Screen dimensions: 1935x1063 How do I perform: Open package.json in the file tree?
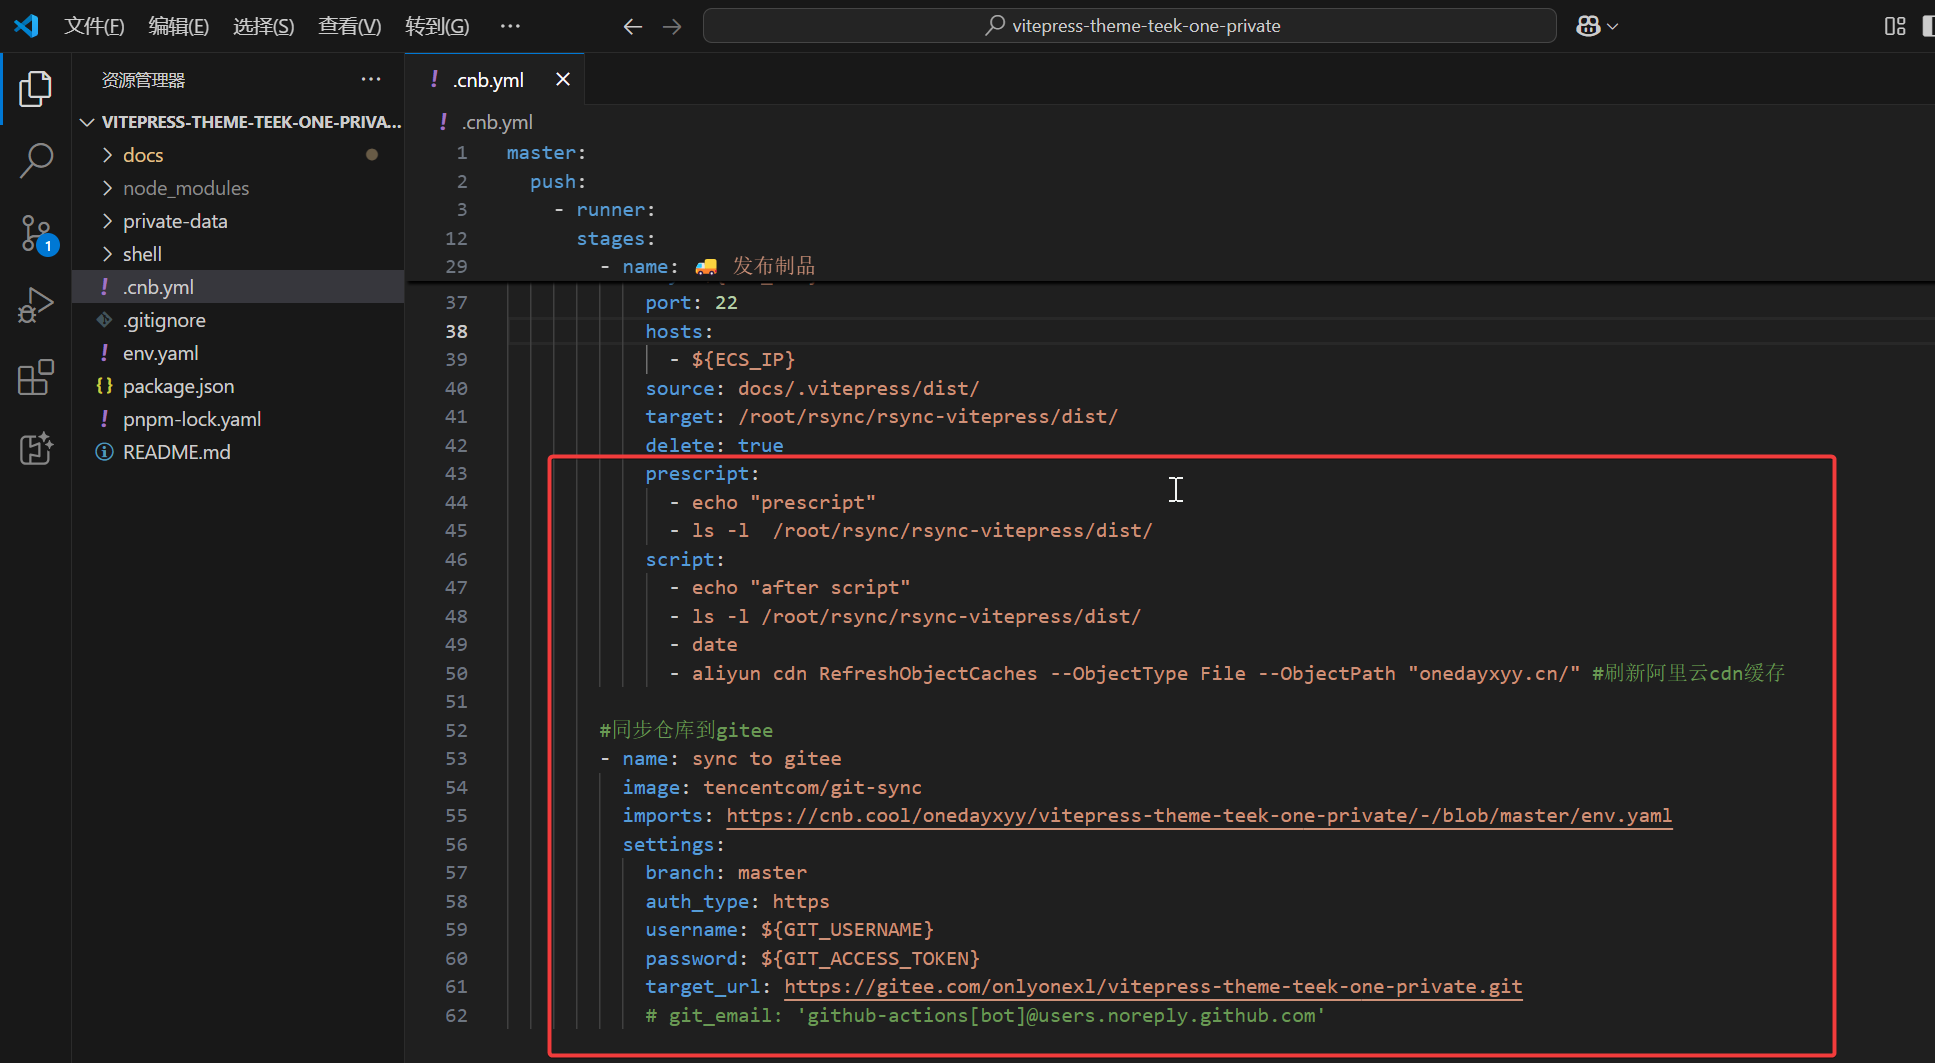pos(238,386)
